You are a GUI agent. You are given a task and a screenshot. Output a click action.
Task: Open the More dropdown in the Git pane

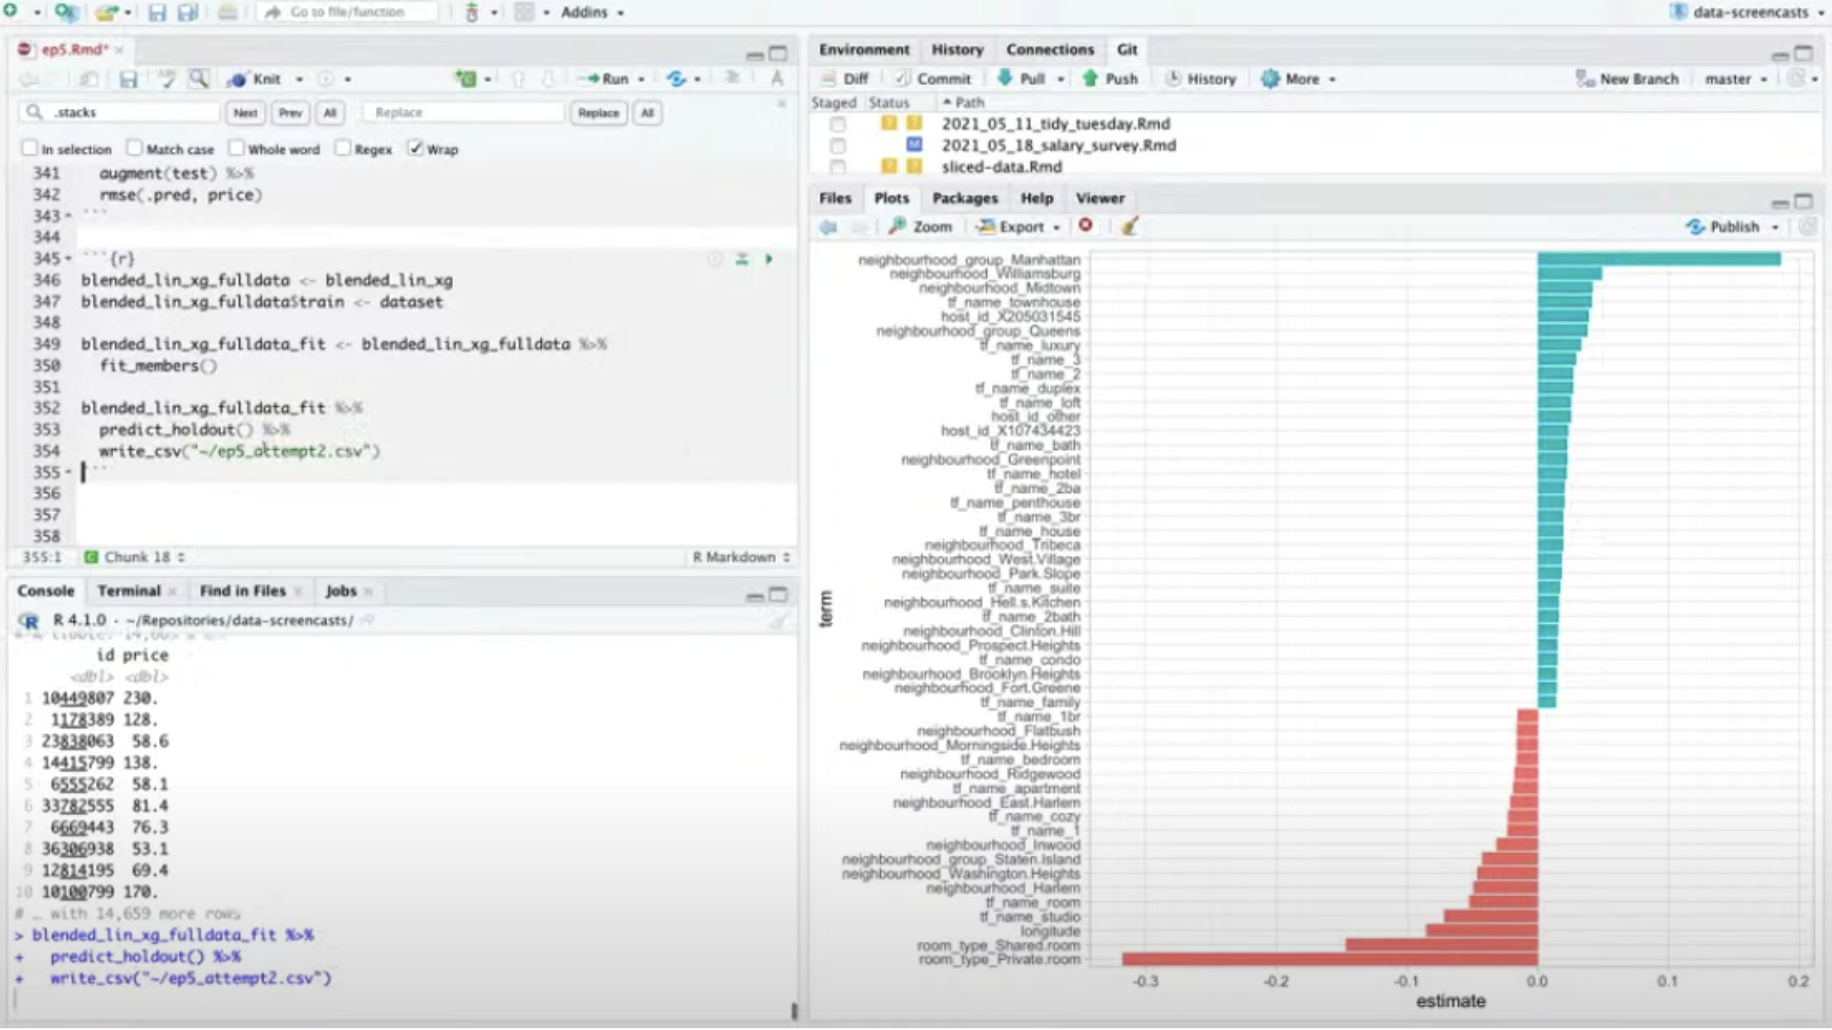1299,79
